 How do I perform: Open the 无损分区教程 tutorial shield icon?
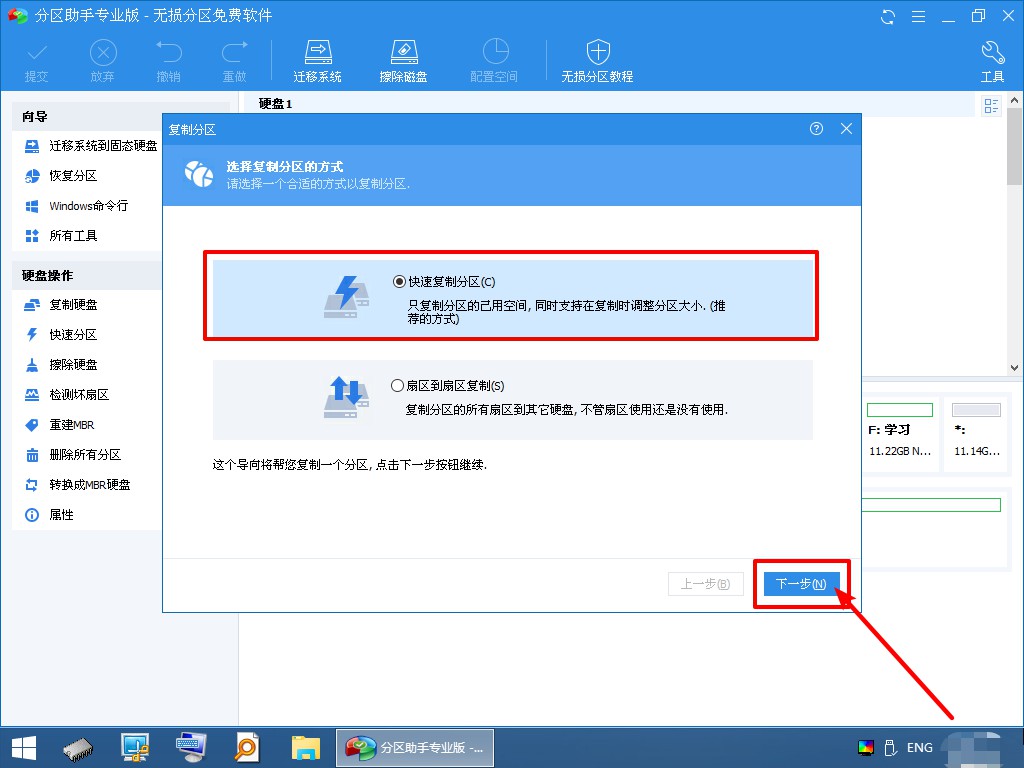click(x=598, y=61)
